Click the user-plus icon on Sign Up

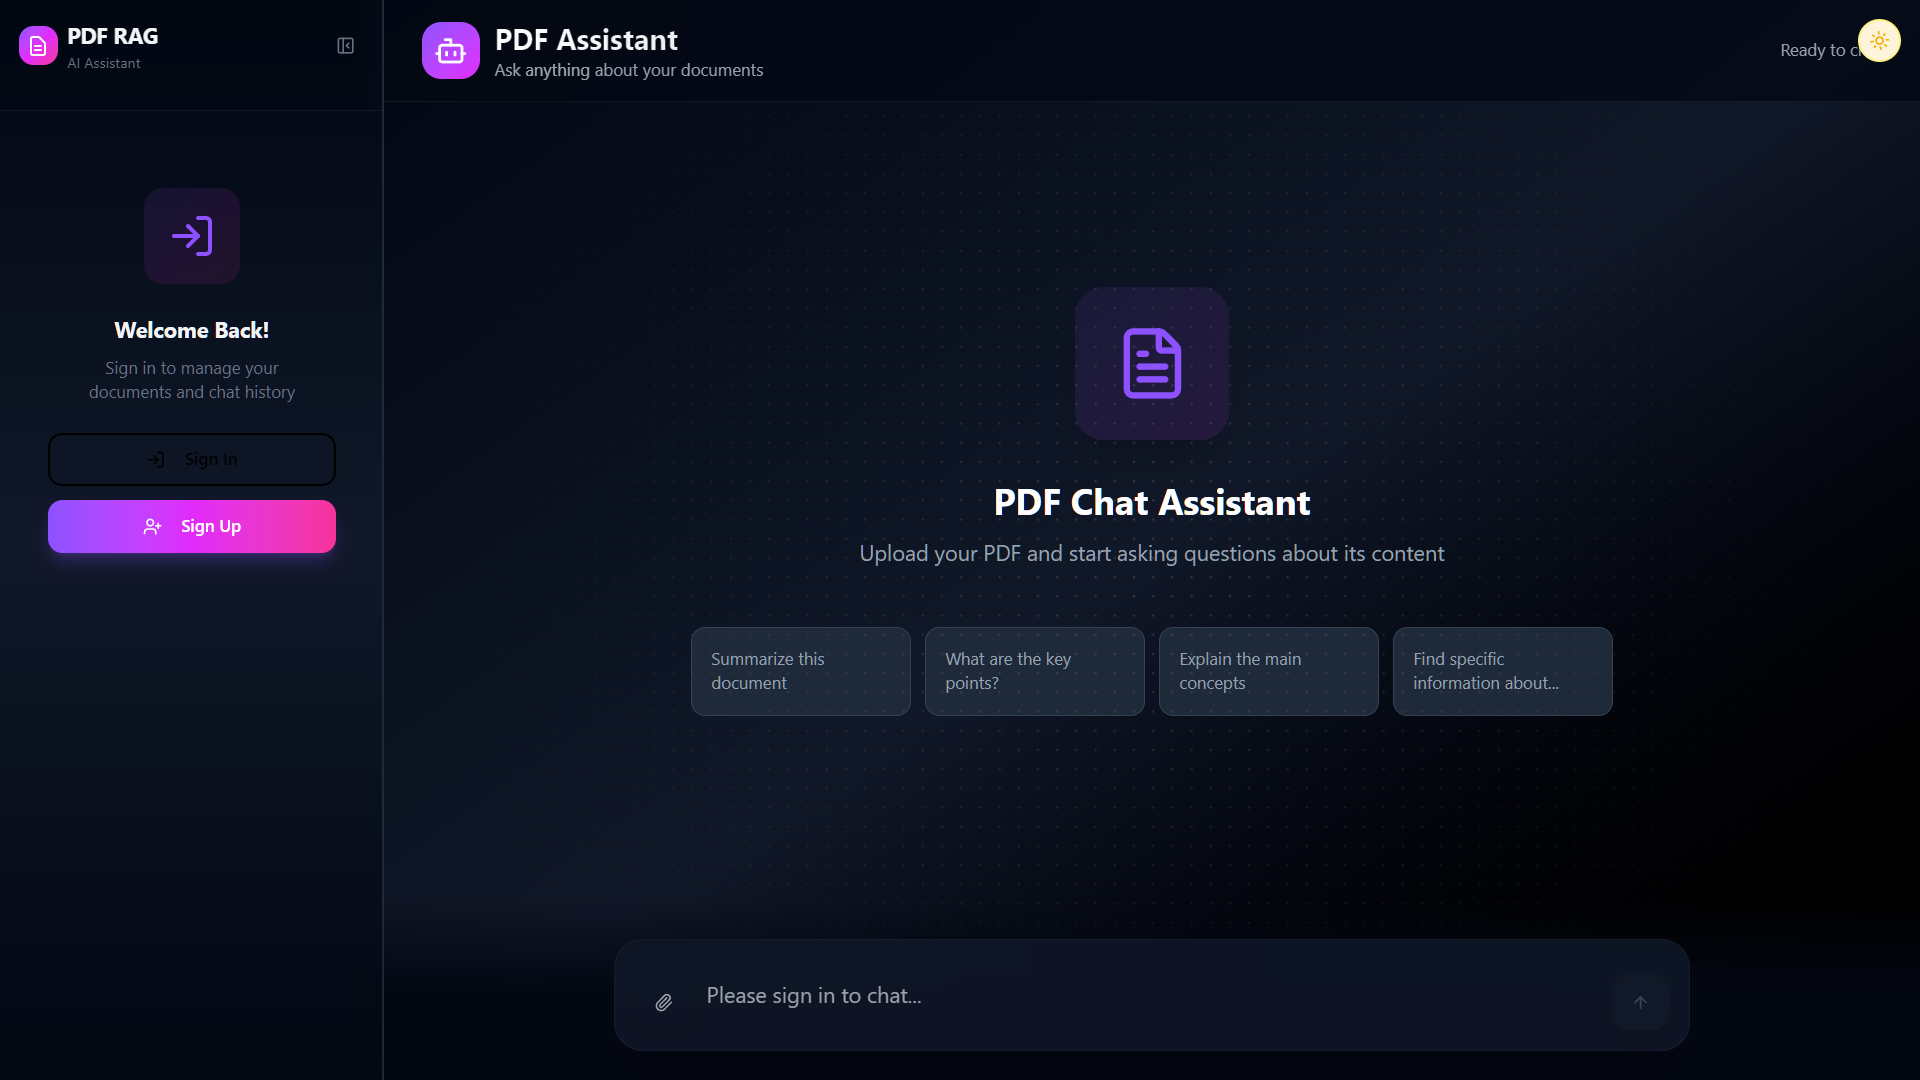click(152, 527)
